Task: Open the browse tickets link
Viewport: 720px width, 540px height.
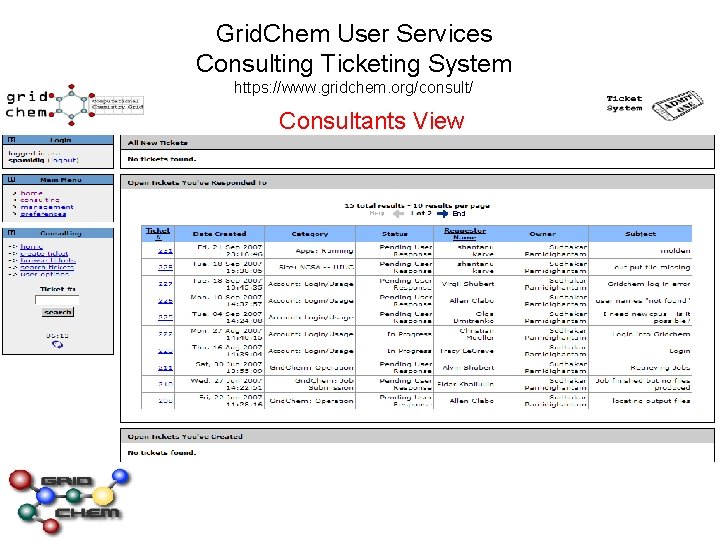Action: (x=48, y=260)
